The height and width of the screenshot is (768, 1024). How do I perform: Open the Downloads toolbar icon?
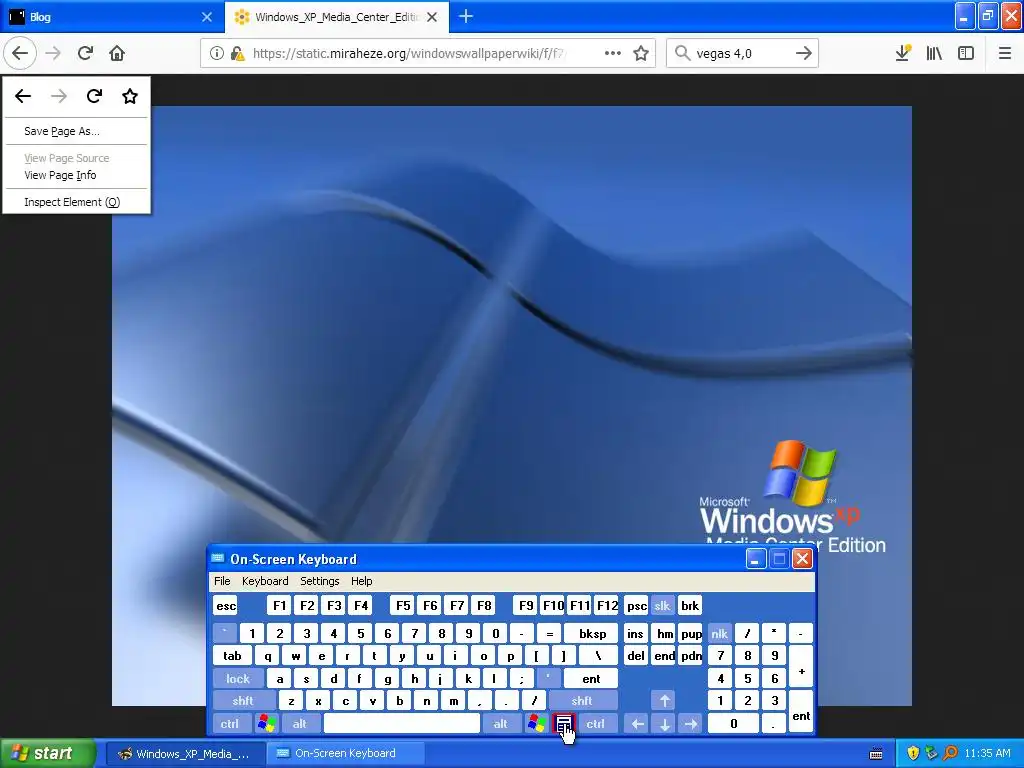[x=903, y=53]
